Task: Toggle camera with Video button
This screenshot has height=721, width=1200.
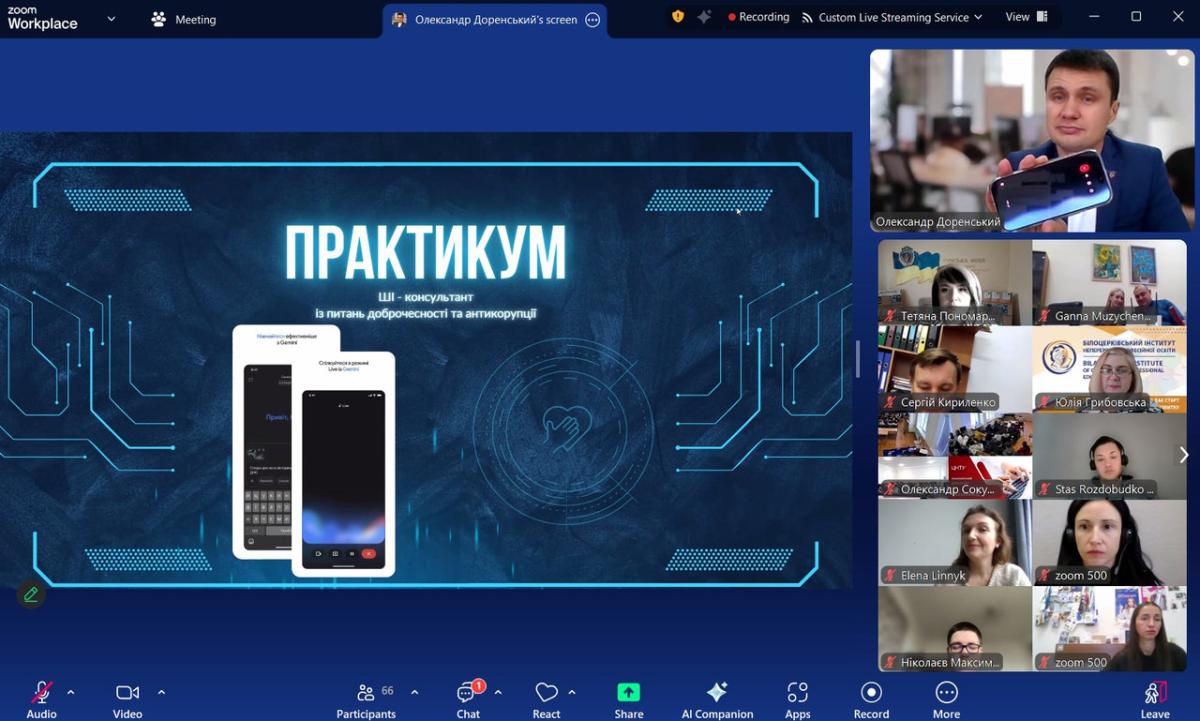Action: point(127,699)
